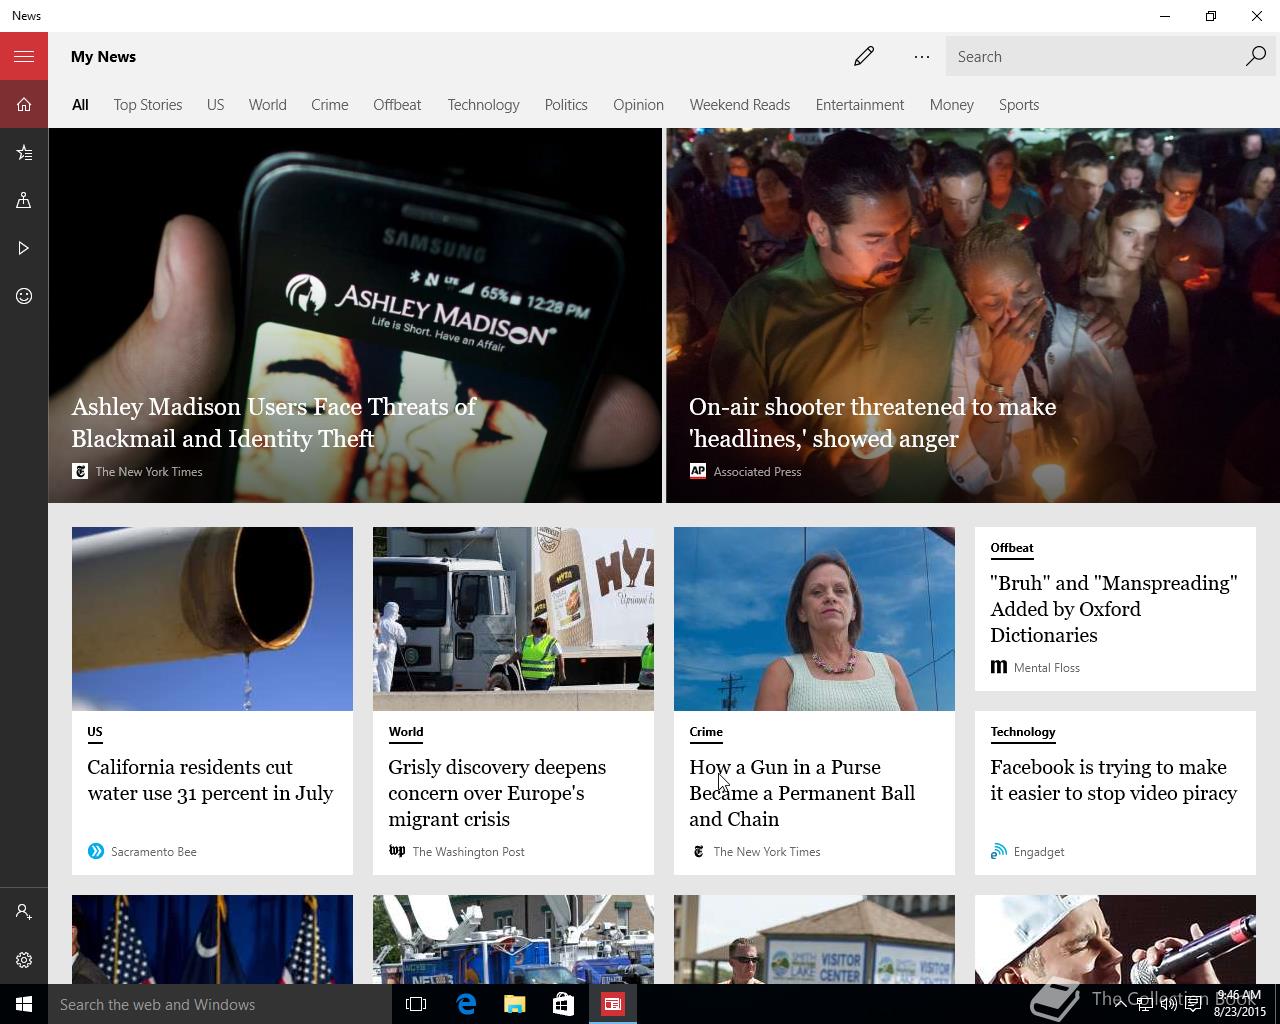Switch to Weekend Reads tab
Viewport: 1280px width, 1024px height.
[739, 104]
